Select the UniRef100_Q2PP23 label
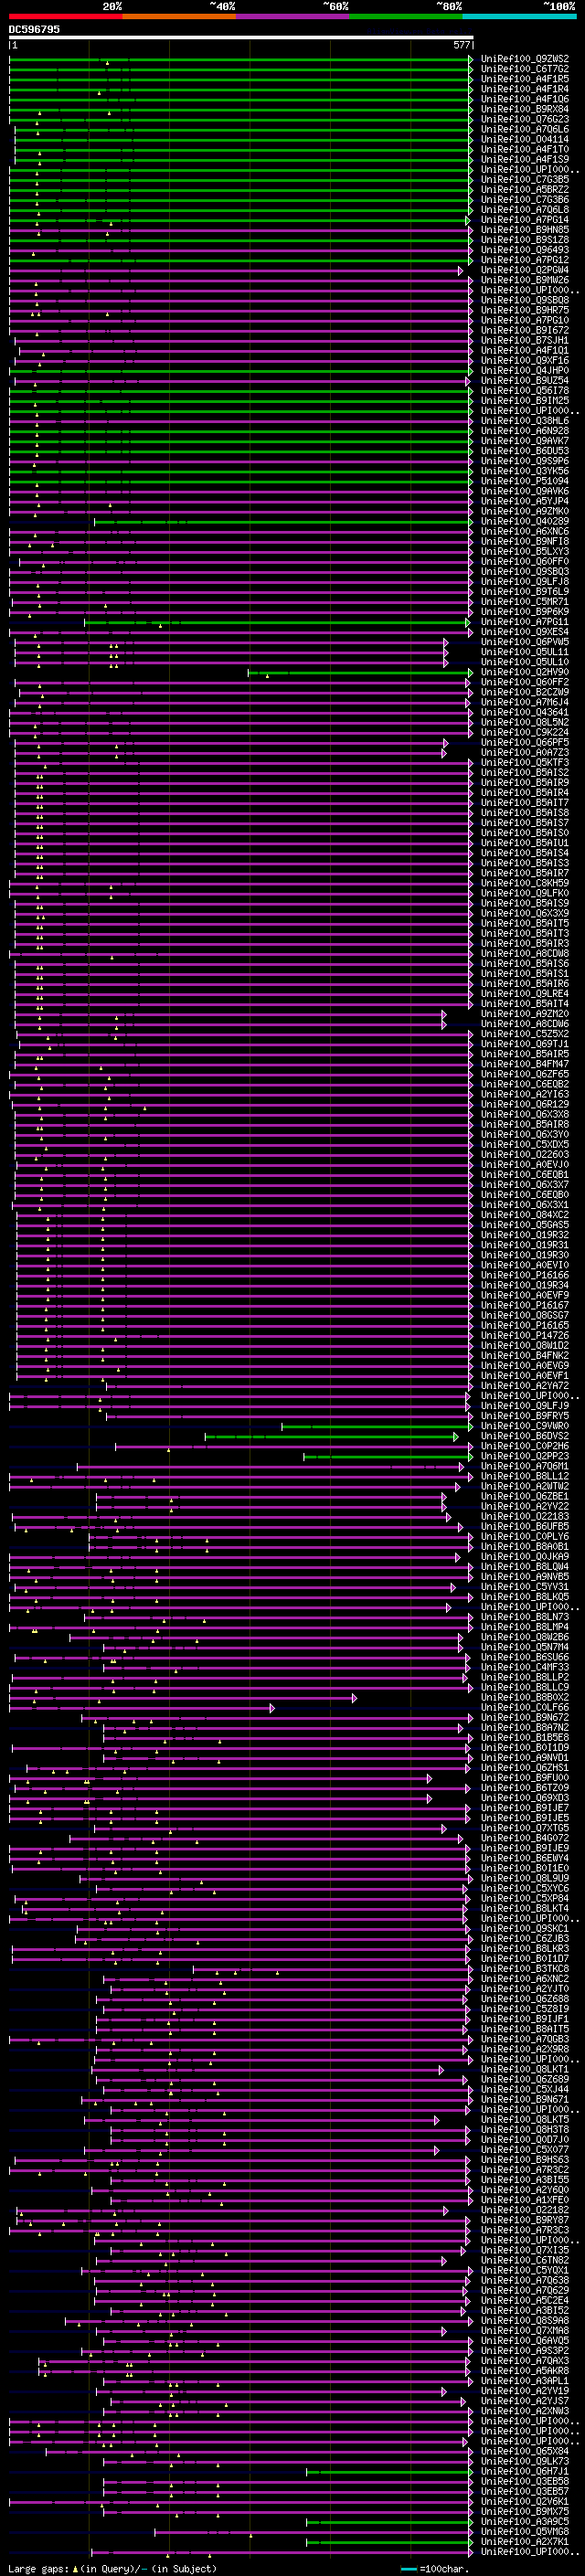Screen dimensions: 585x2576 coord(525,1456)
